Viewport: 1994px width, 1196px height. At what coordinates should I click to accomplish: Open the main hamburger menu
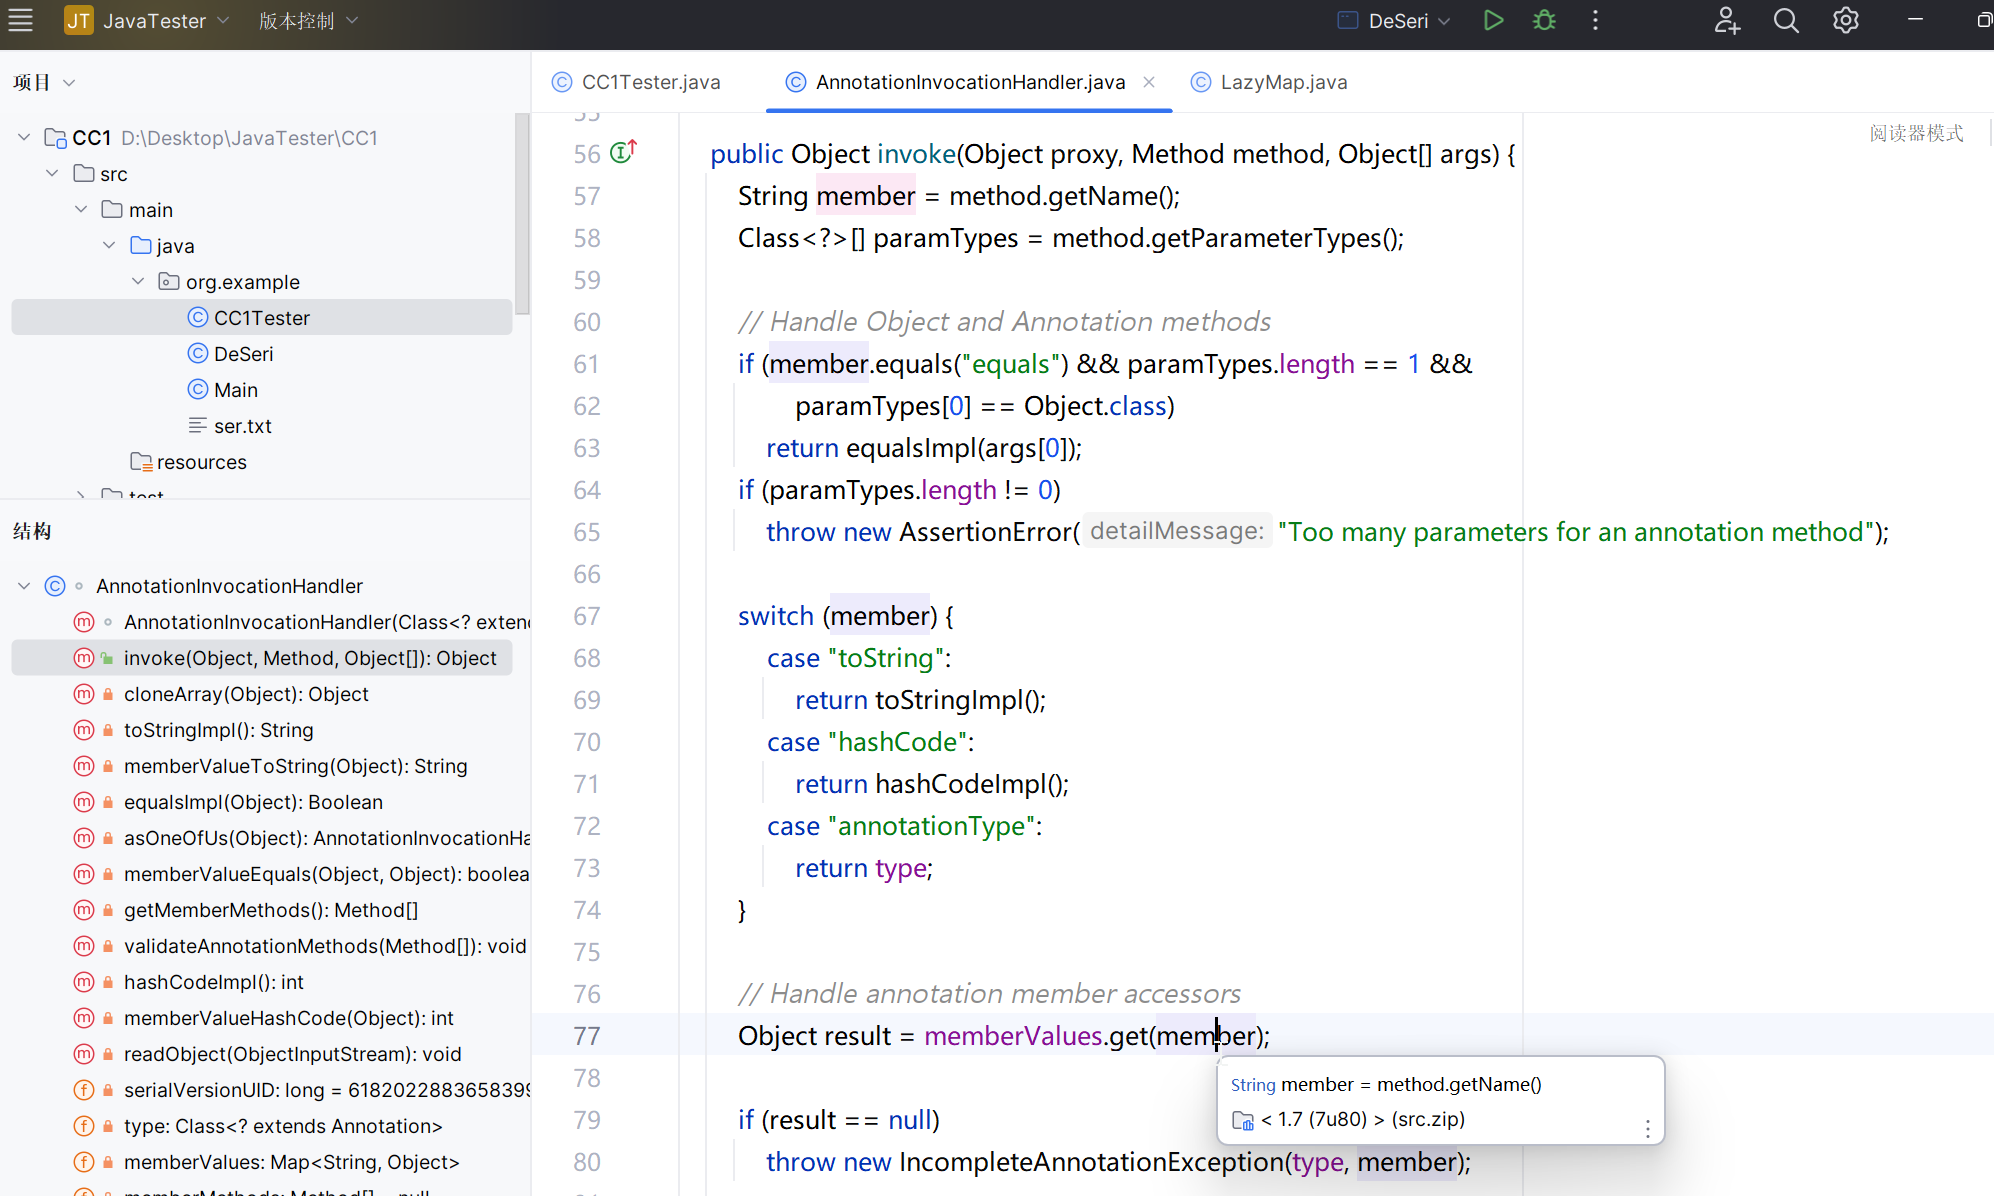click(x=21, y=21)
